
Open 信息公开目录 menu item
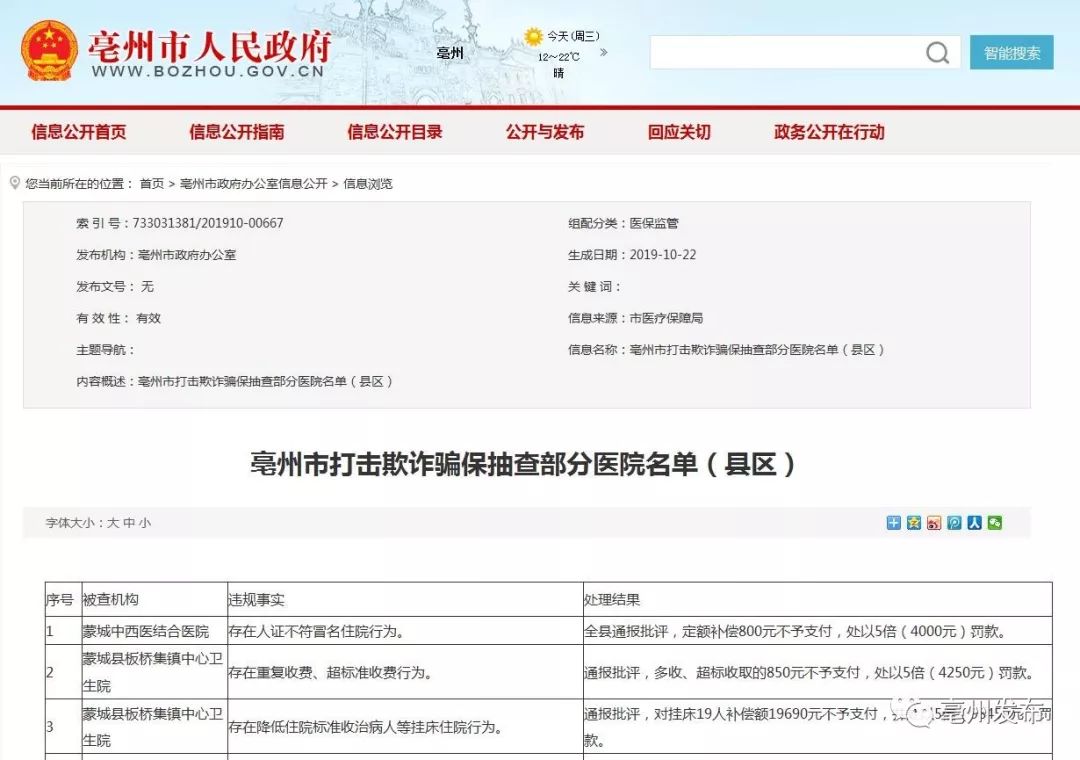[x=395, y=132]
